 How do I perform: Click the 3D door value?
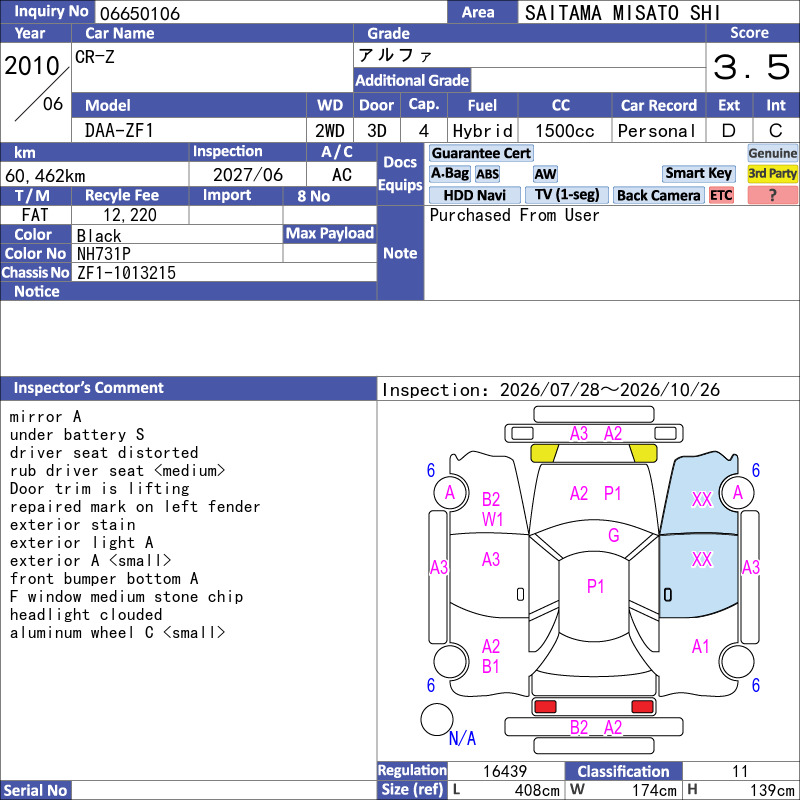[x=377, y=131]
